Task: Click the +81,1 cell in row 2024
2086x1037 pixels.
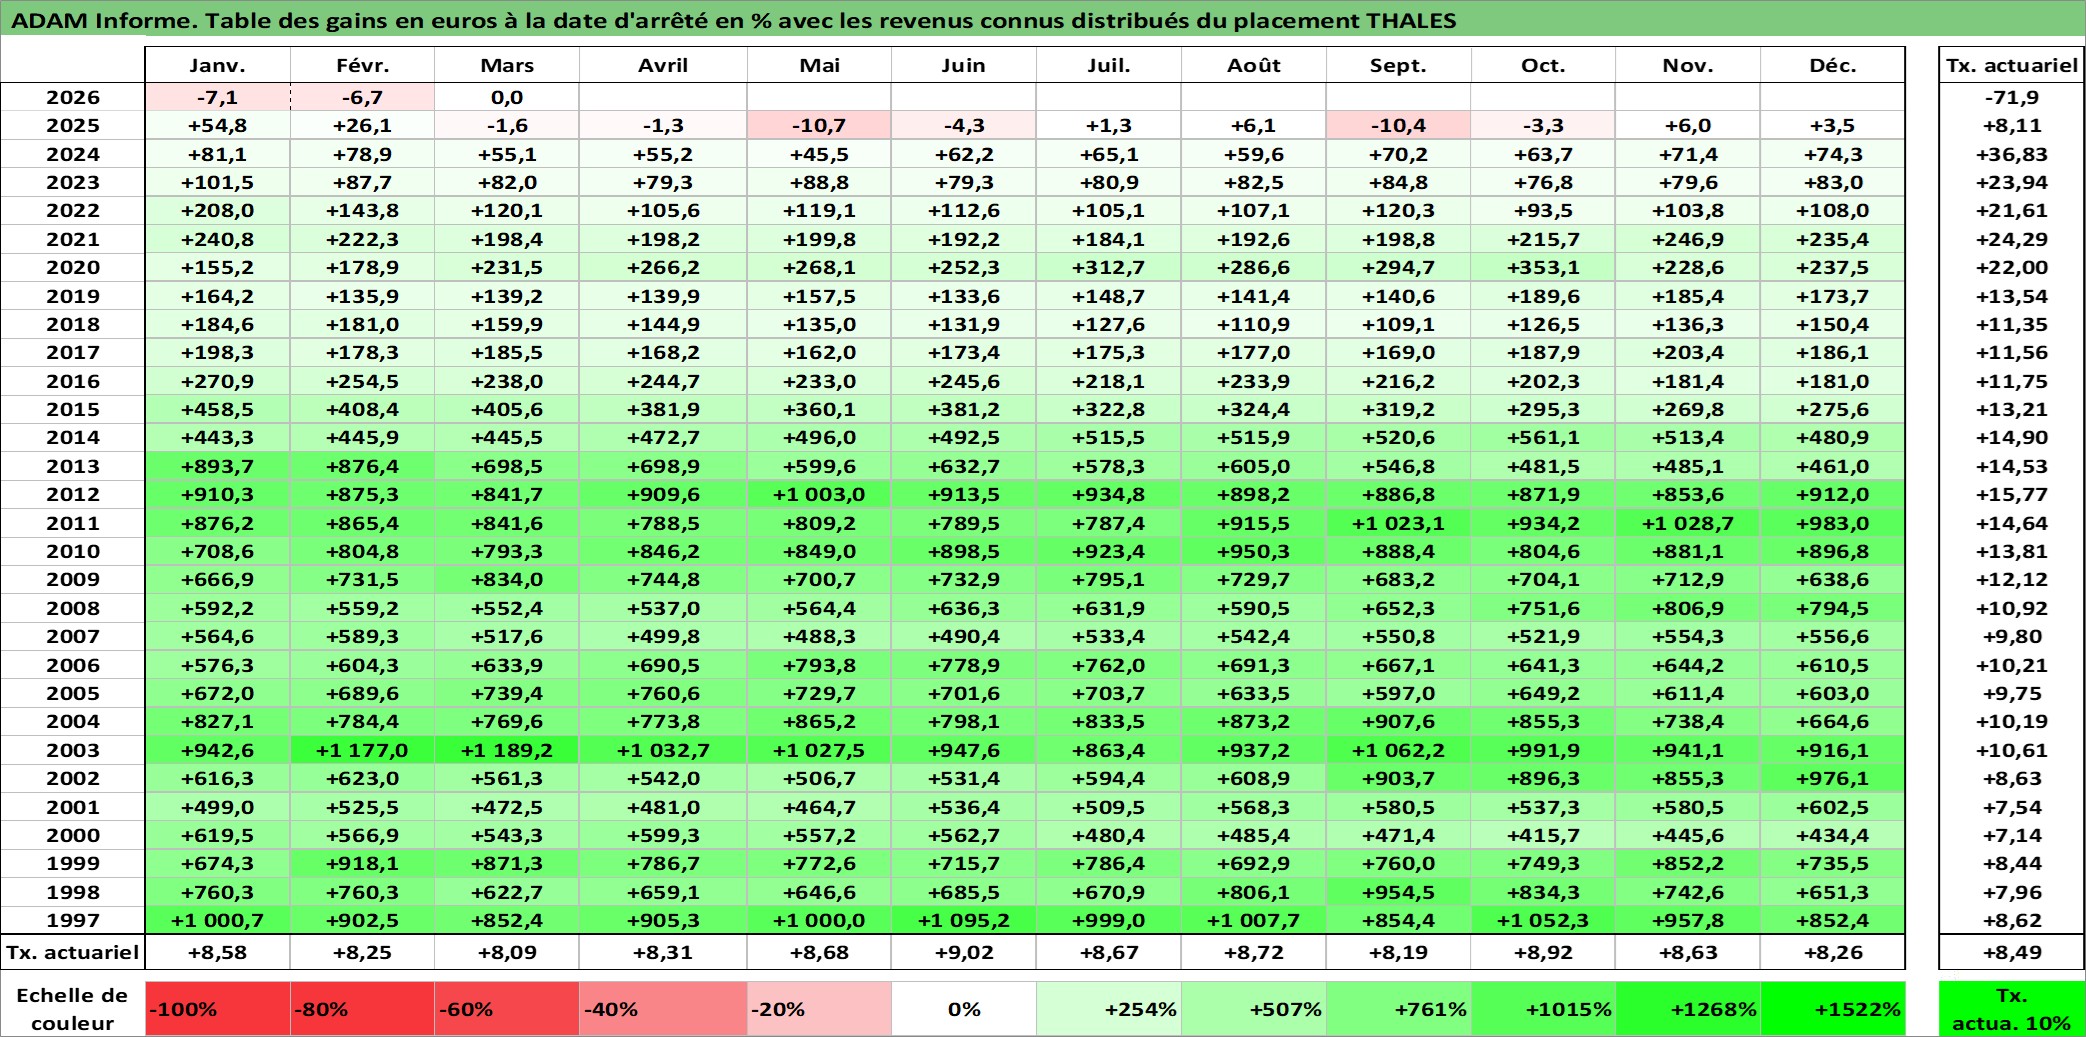Action: click(x=218, y=154)
